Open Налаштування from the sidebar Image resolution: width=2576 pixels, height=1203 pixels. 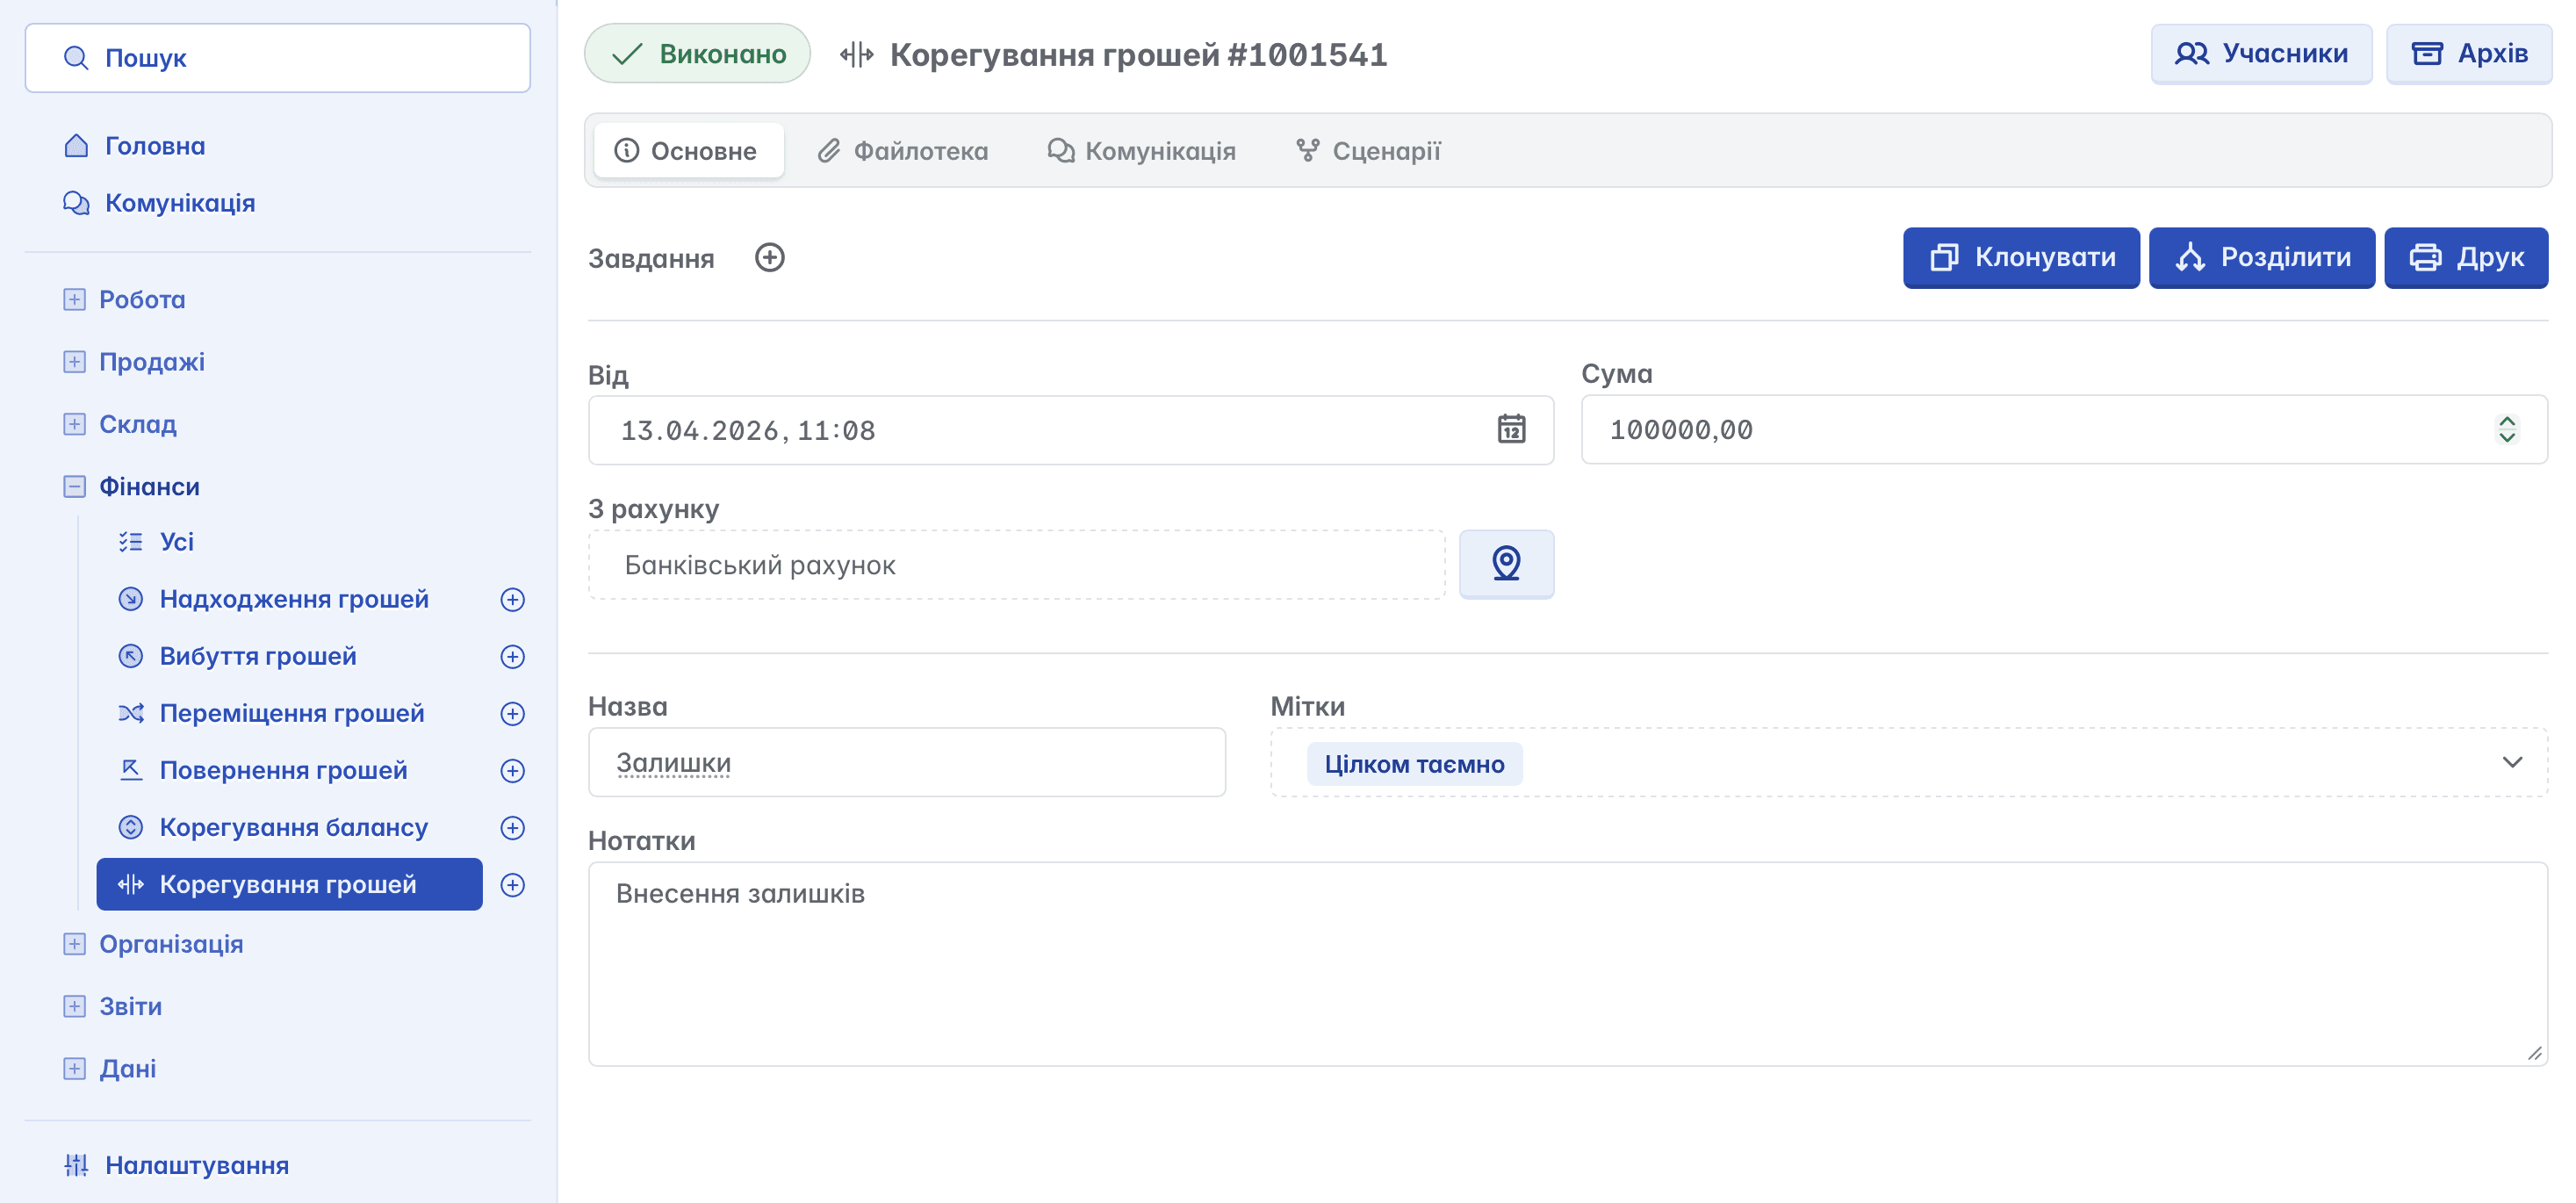[196, 1165]
